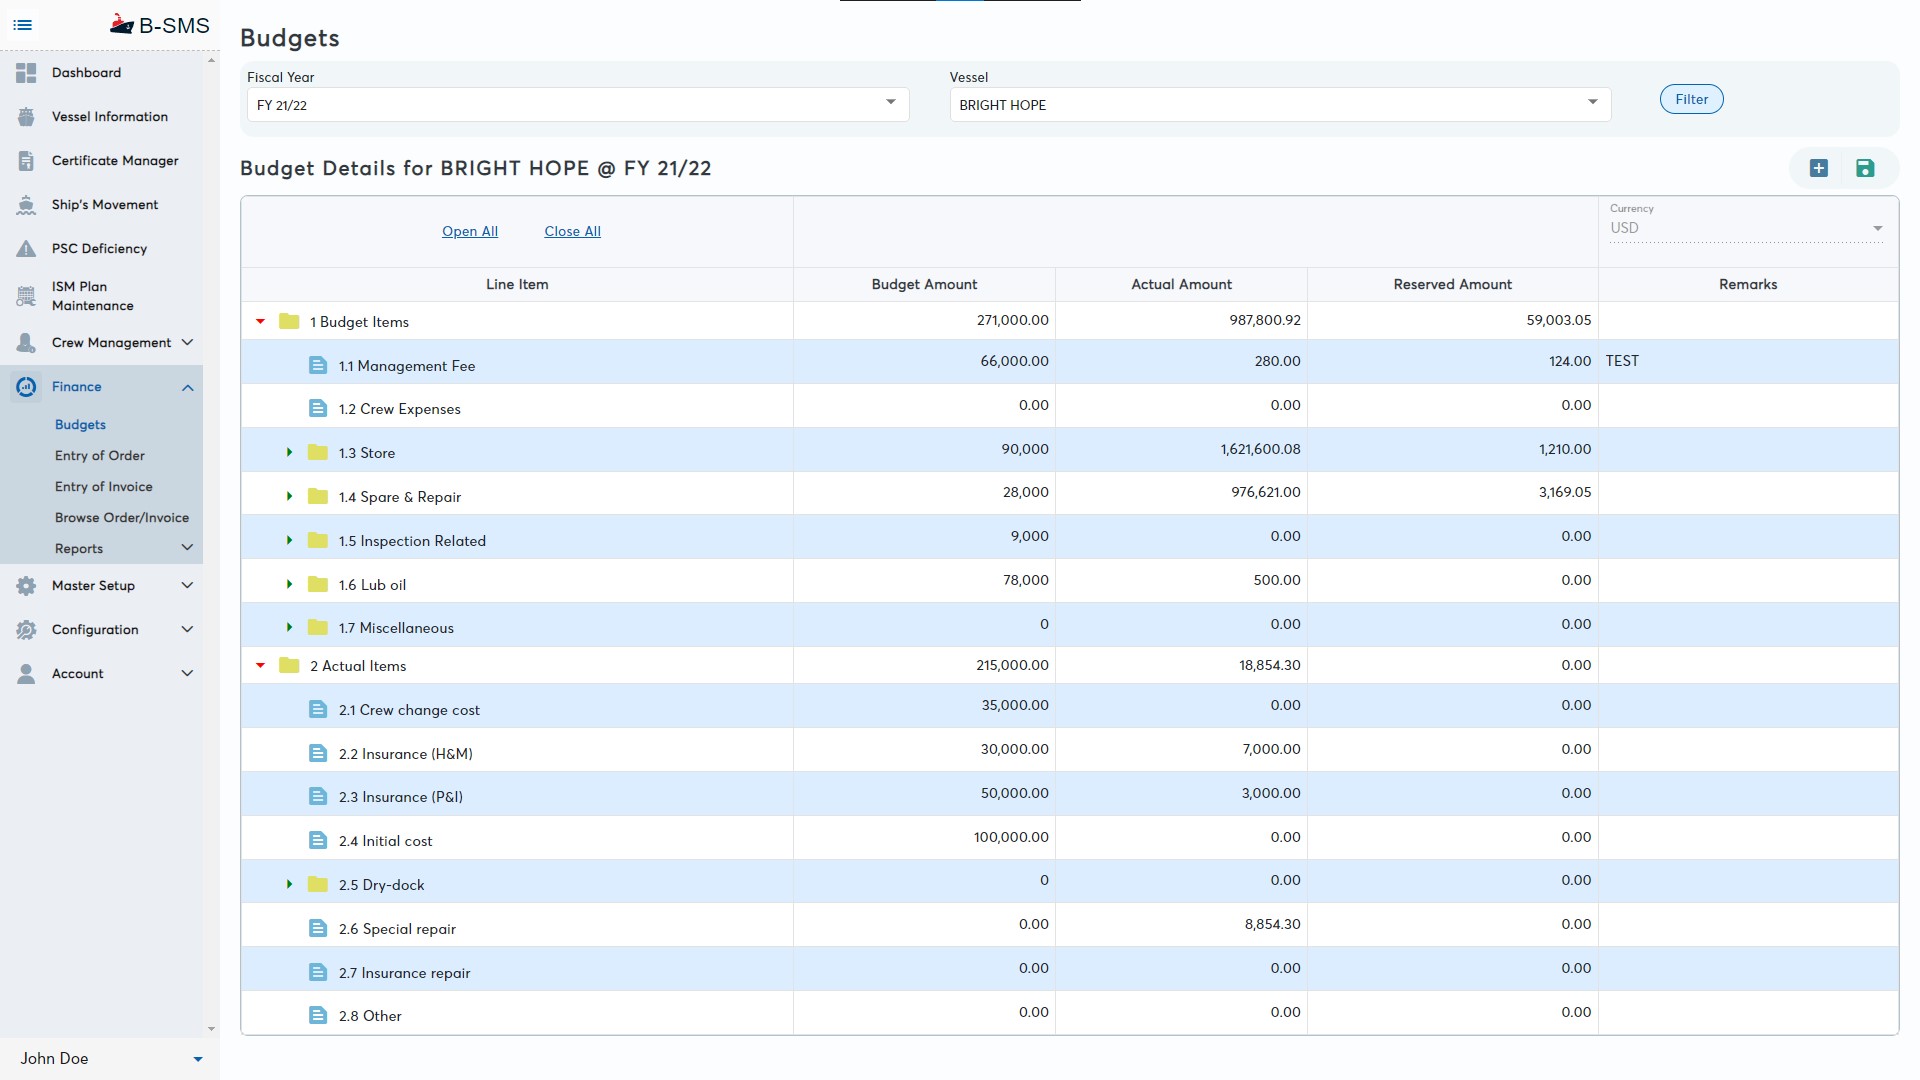Expand the 1.3 Store line item
The height and width of the screenshot is (1080, 1920).
(290, 452)
